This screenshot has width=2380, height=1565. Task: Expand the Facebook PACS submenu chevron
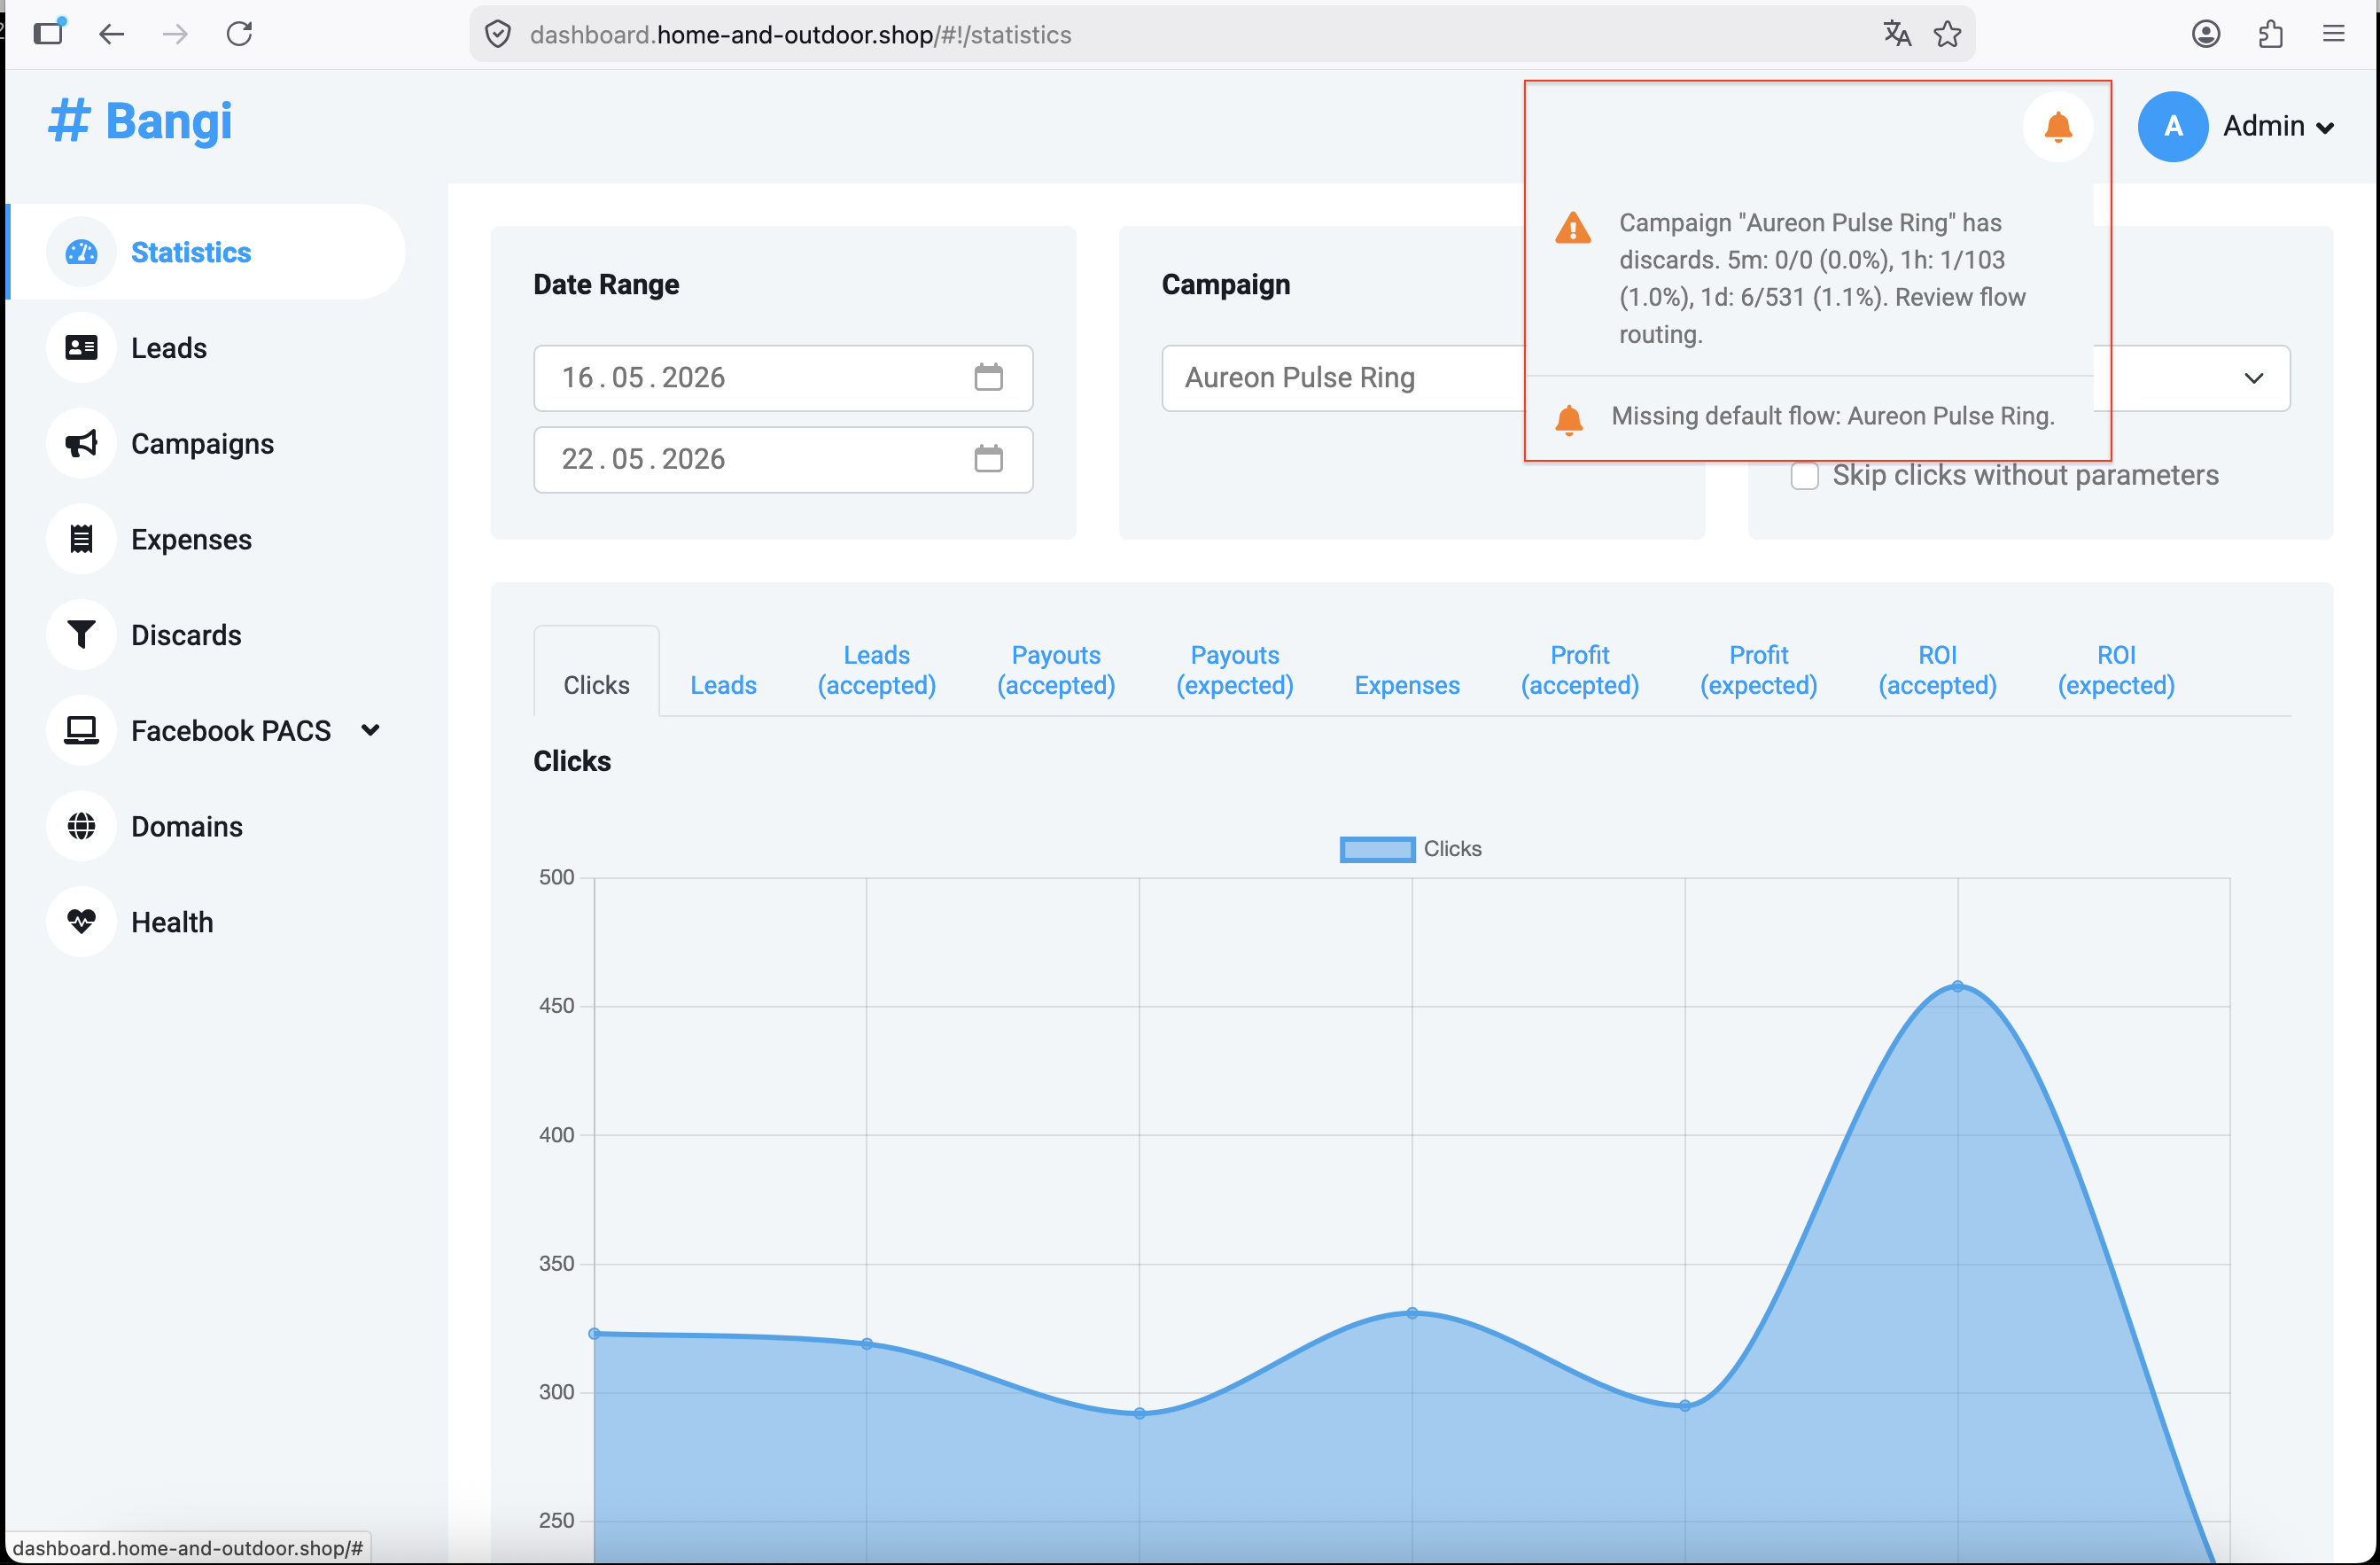(x=370, y=731)
